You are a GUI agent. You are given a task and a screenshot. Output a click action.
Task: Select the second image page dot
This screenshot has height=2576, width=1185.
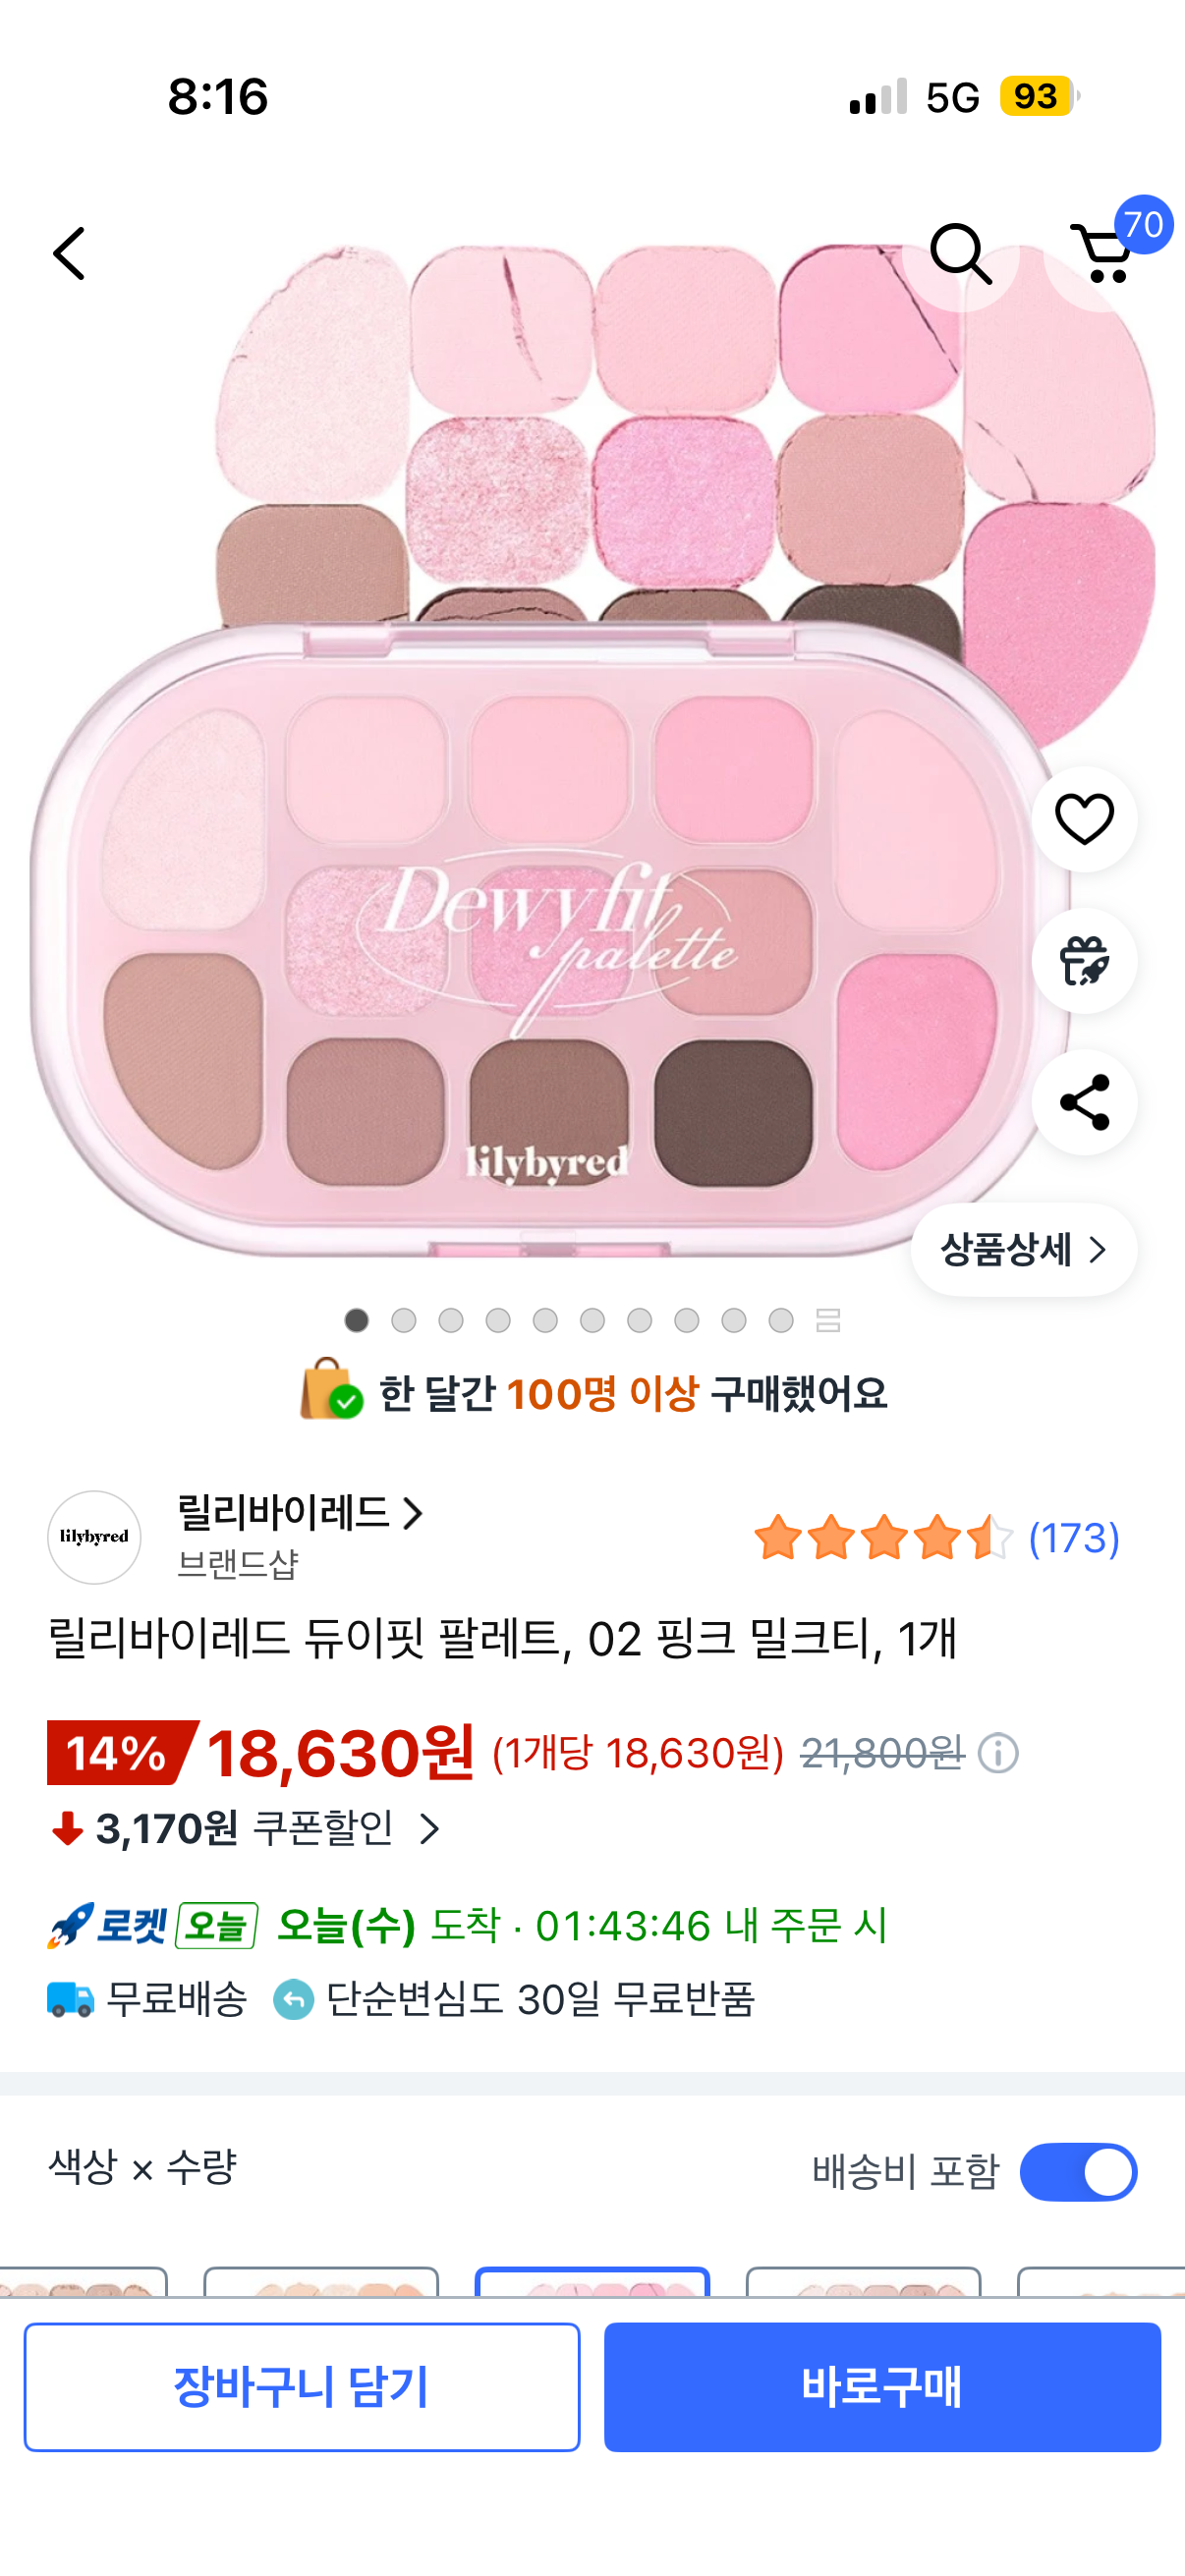(x=404, y=1320)
